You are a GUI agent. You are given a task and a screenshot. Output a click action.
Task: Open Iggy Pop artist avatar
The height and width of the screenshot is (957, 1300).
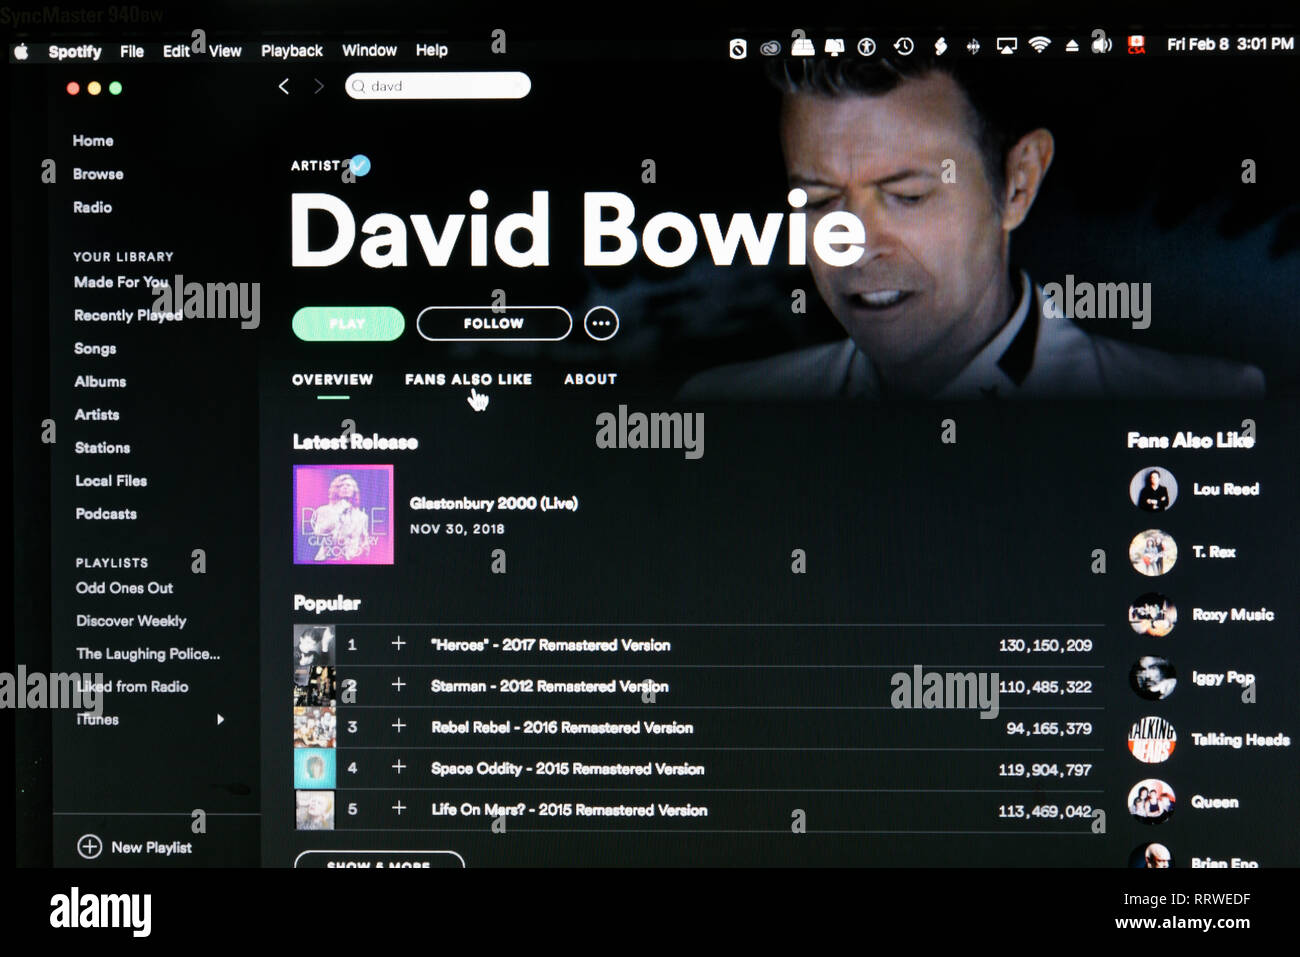click(x=1153, y=678)
